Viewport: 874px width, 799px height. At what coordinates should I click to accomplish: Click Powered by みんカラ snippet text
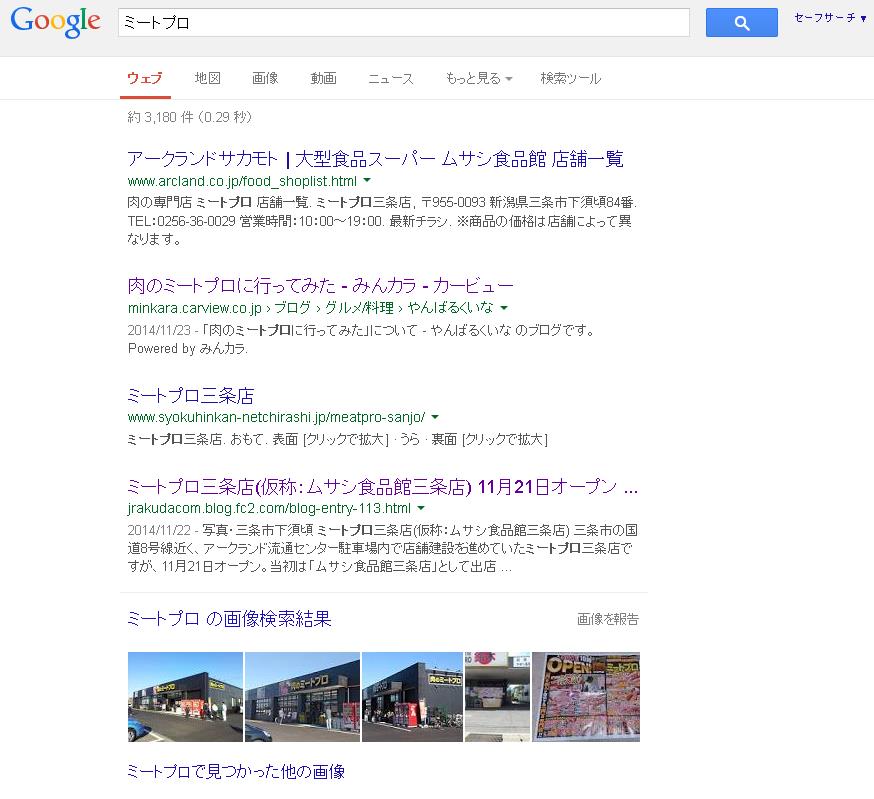[188, 348]
